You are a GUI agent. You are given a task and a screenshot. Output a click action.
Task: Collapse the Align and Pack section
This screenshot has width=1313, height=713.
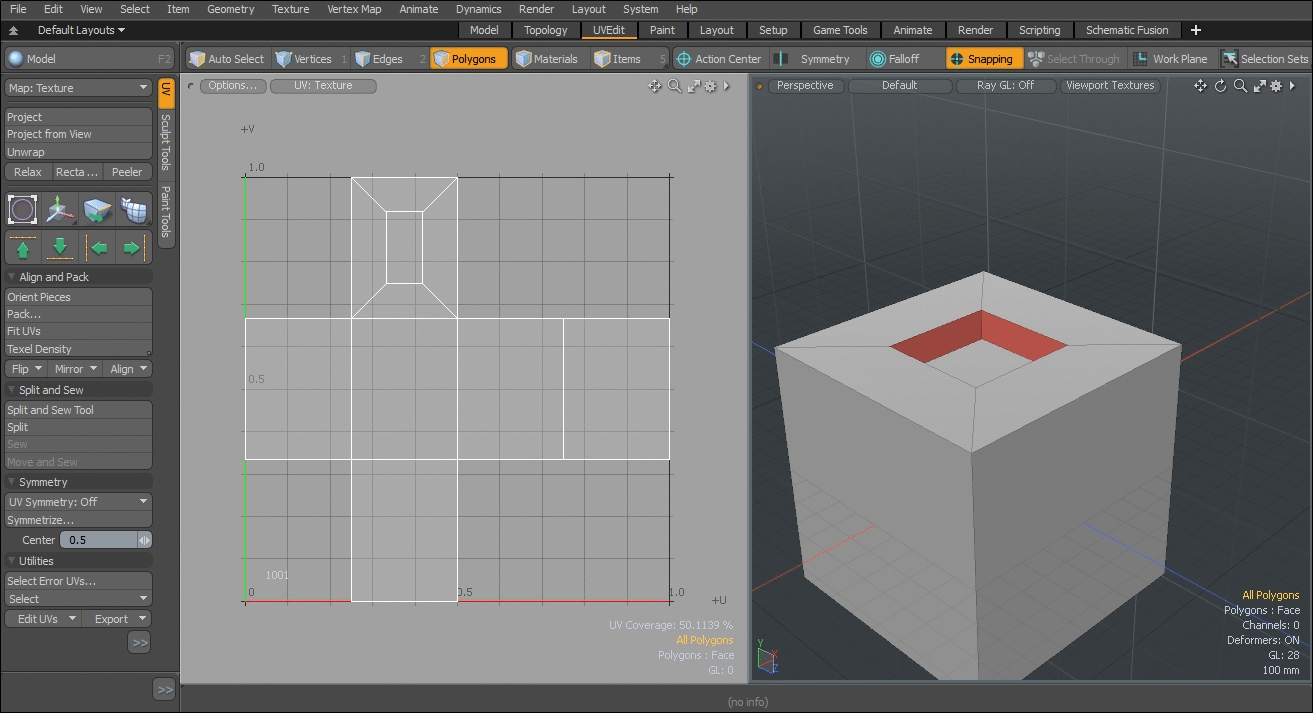[12, 277]
